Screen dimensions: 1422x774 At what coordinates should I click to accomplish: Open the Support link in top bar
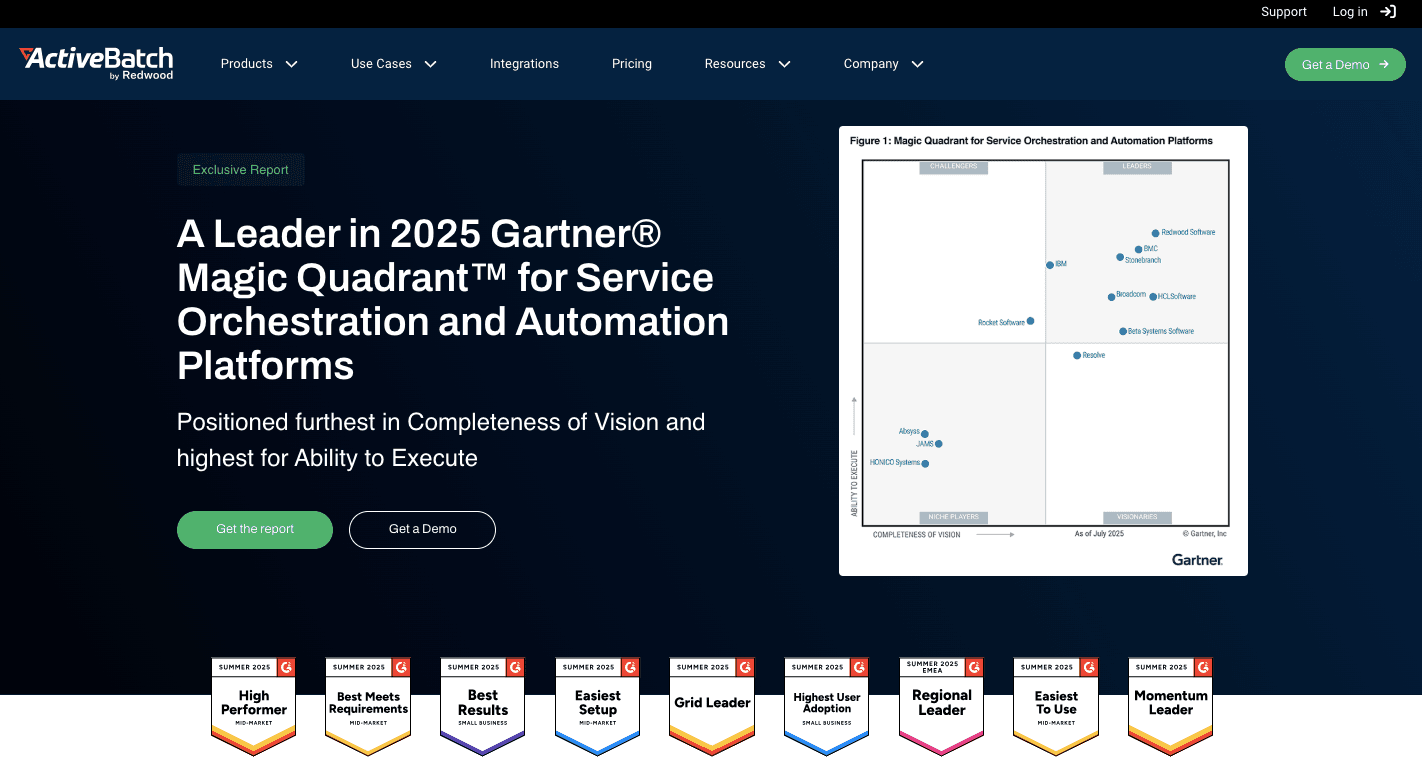click(x=1283, y=12)
